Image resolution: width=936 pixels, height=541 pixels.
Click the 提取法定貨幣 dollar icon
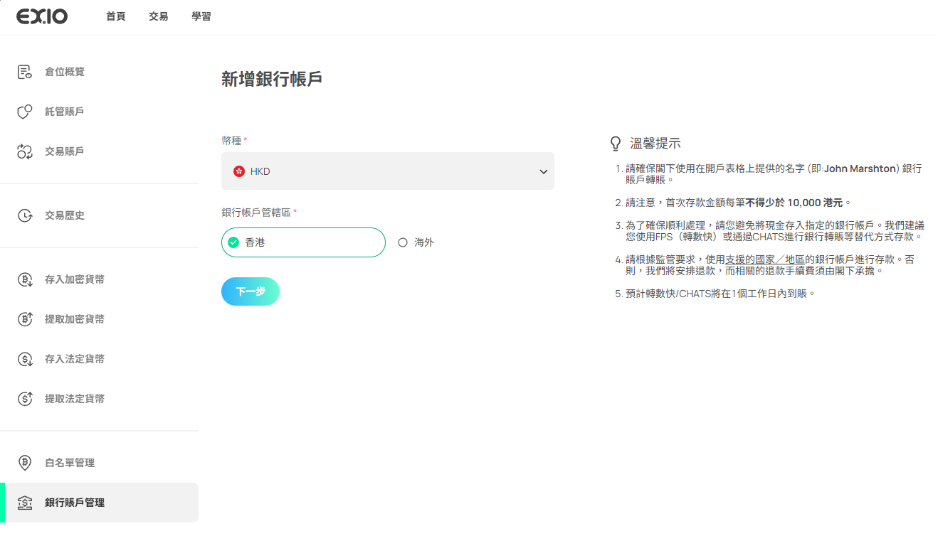point(25,399)
